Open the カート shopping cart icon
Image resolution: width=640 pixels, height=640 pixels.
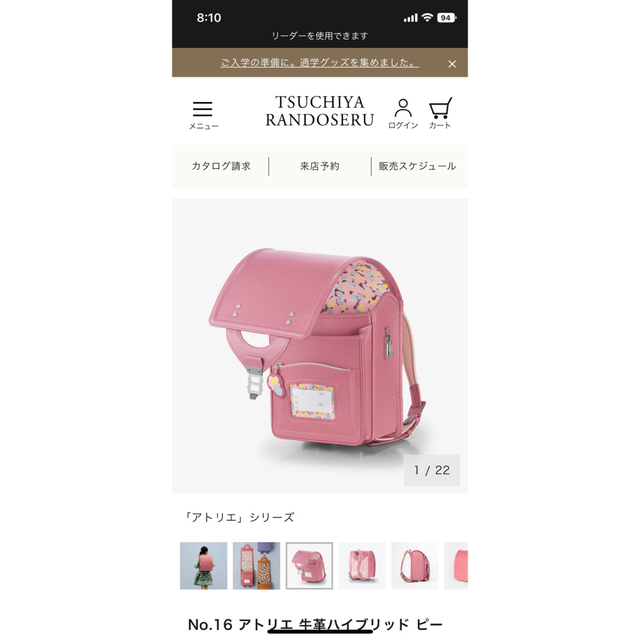[x=440, y=113]
